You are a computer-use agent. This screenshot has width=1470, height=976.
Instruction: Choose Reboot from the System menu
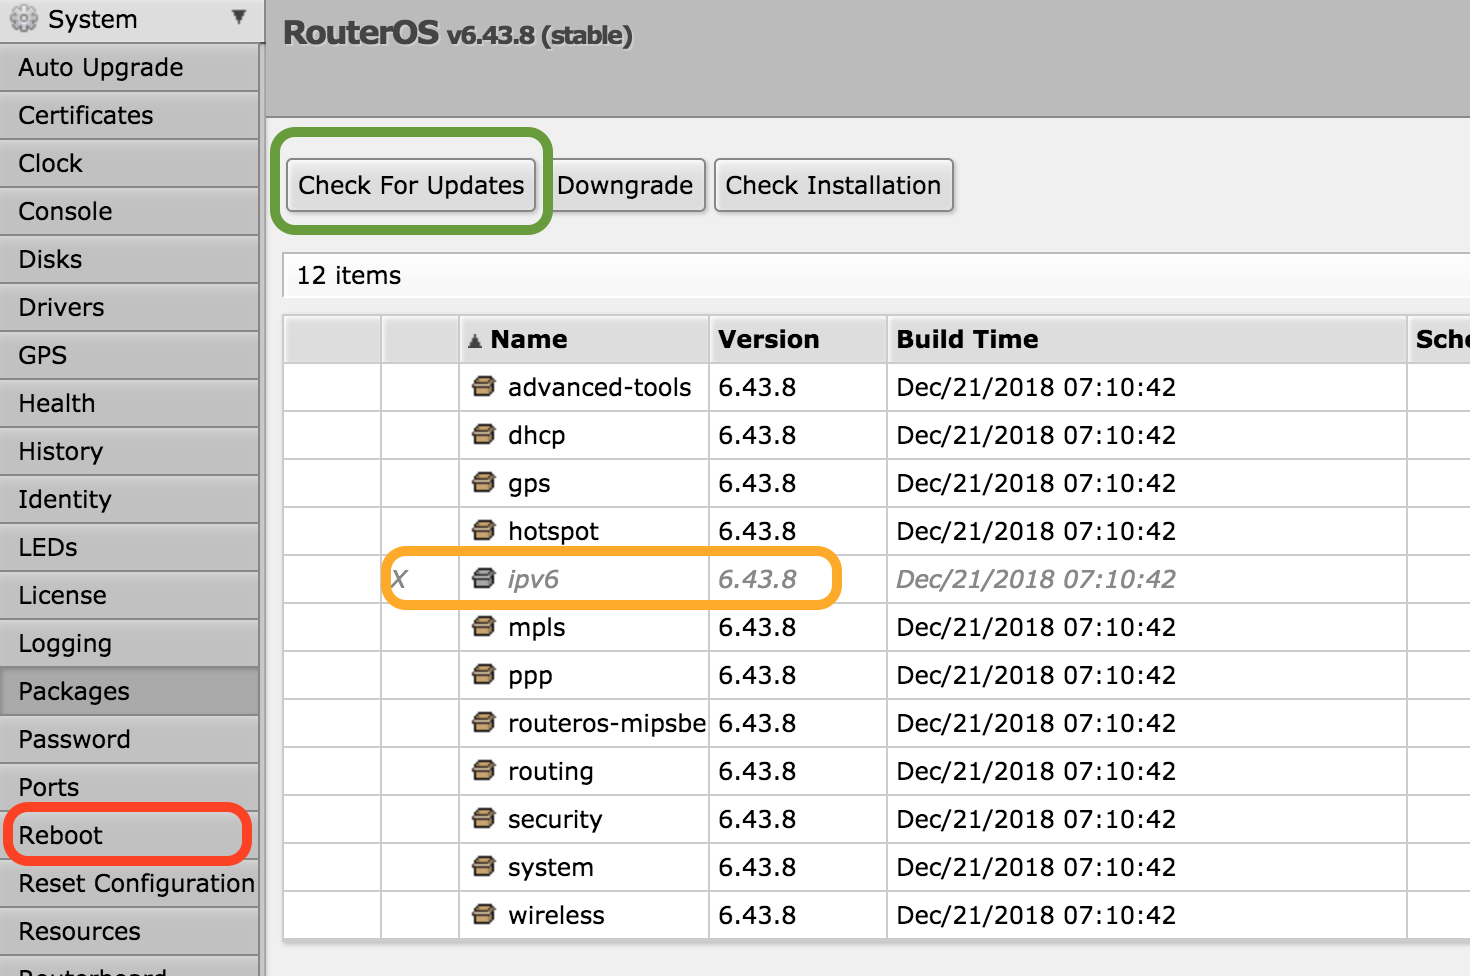tap(129, 835)
